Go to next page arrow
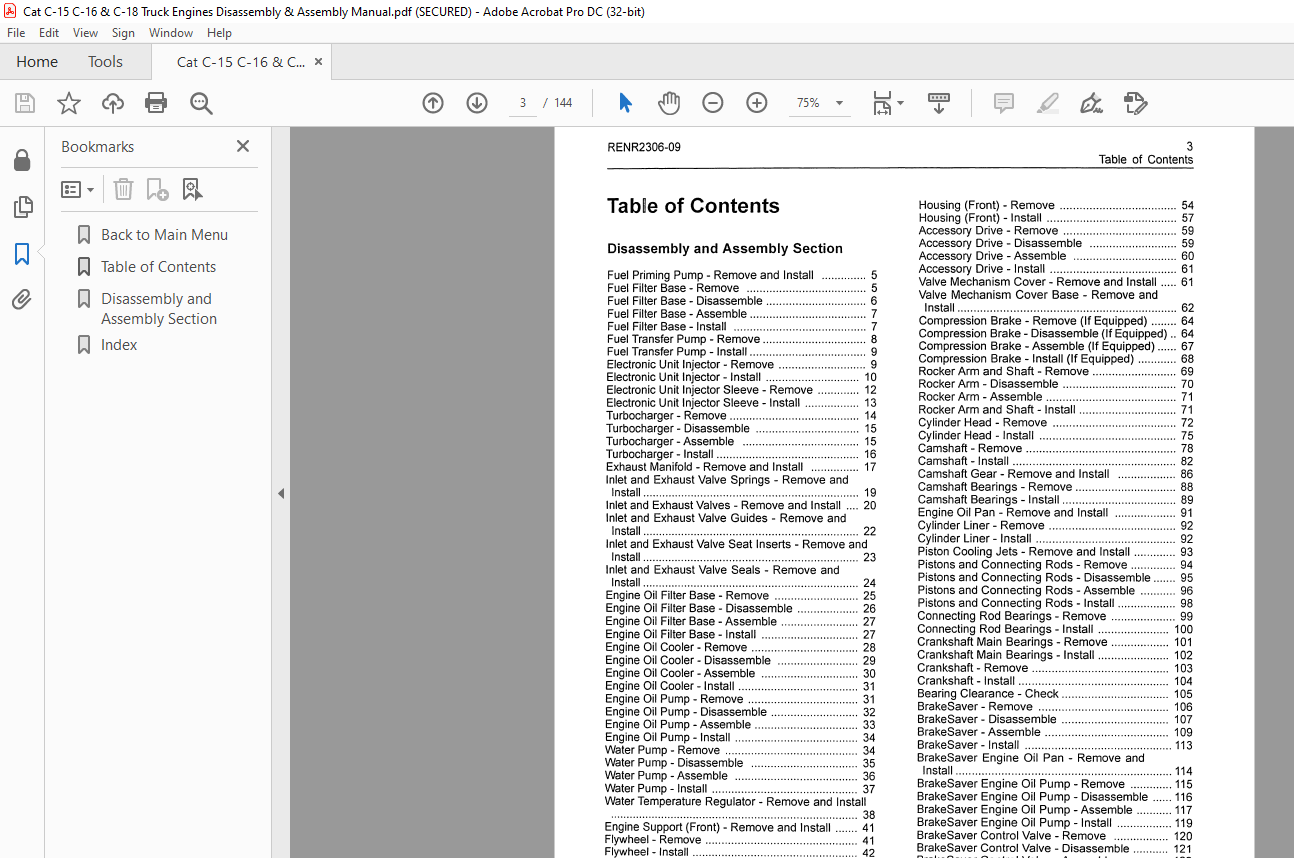This screenshot has height=858, width=1294. tap(477, 103)
